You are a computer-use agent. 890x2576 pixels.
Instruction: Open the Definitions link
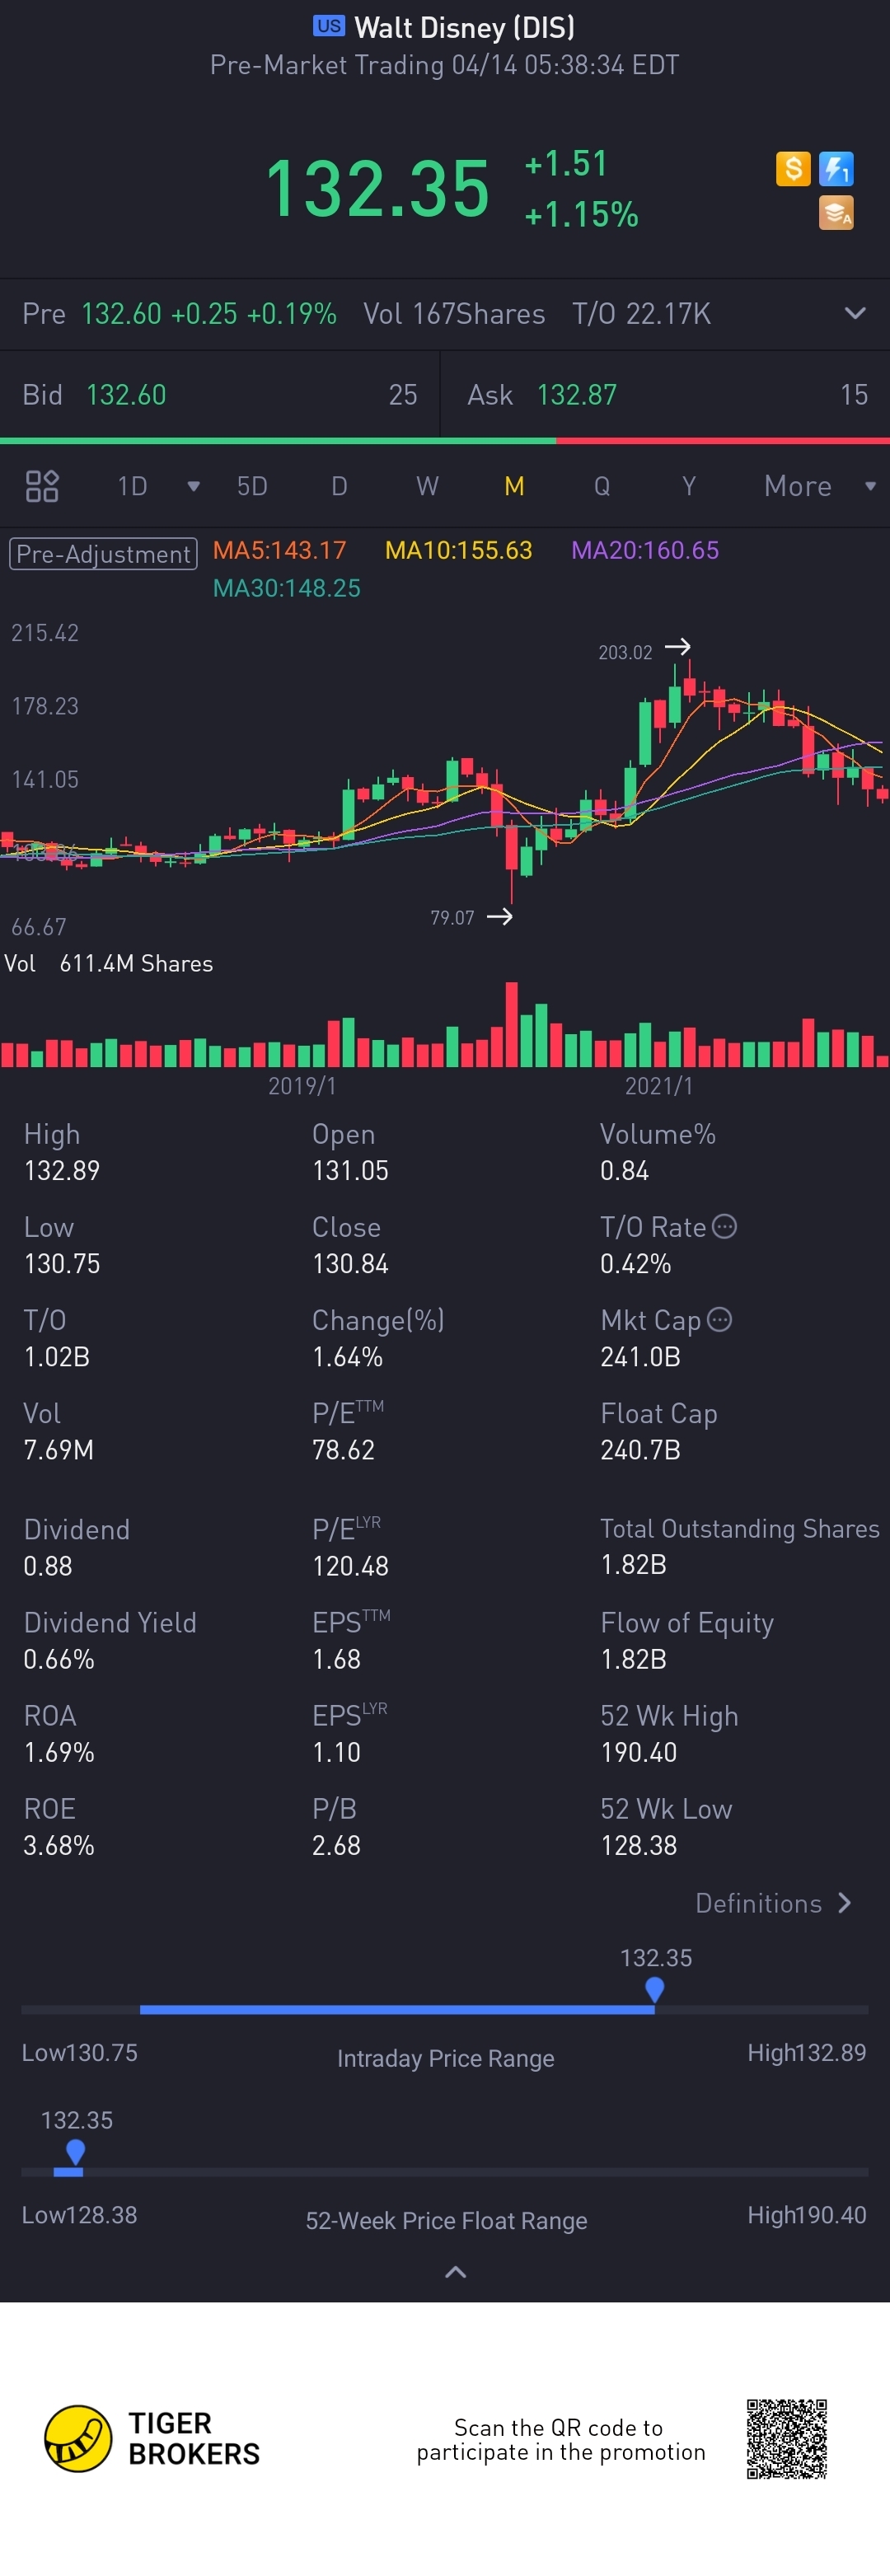click(x=773, y=1903)
